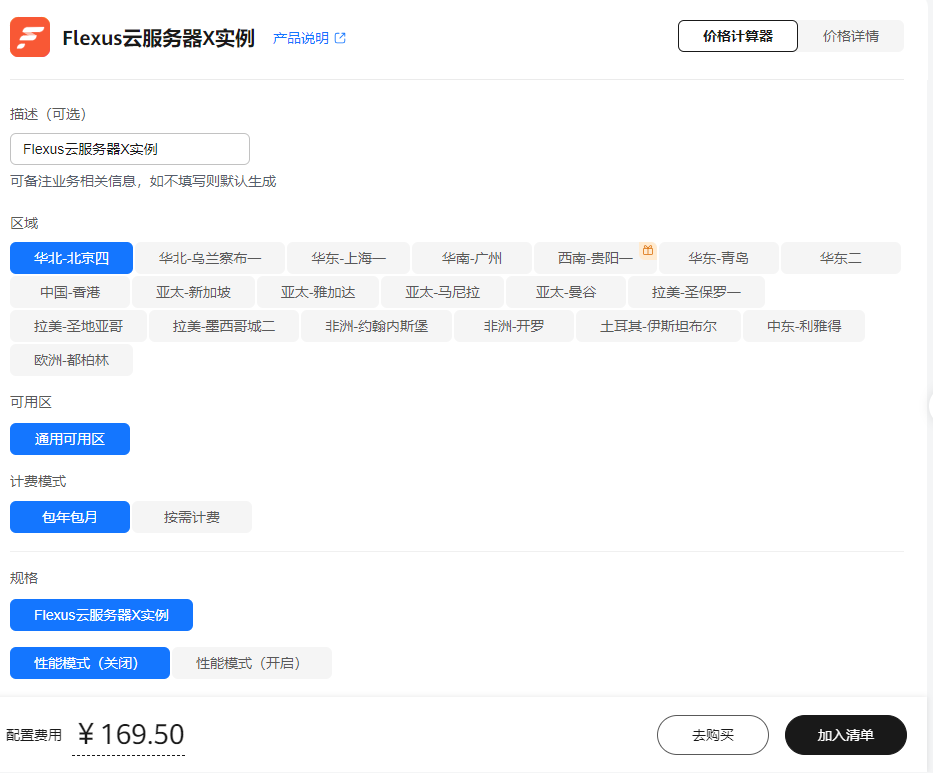Pick the 非洲-开罗 region
This screenshot has height=773, width=933.
[x=514, y=326]
